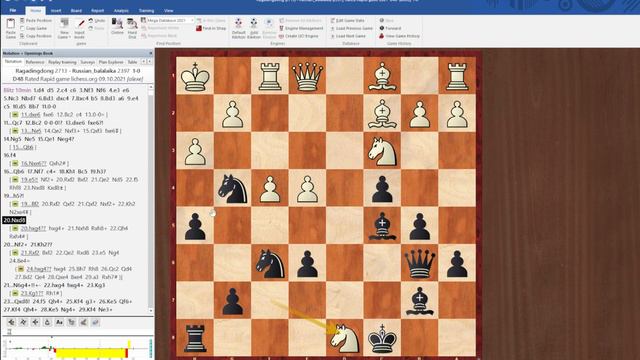Toggle Input Mode in the ribbon
640x360 pixels.
(x=80, y=28)
